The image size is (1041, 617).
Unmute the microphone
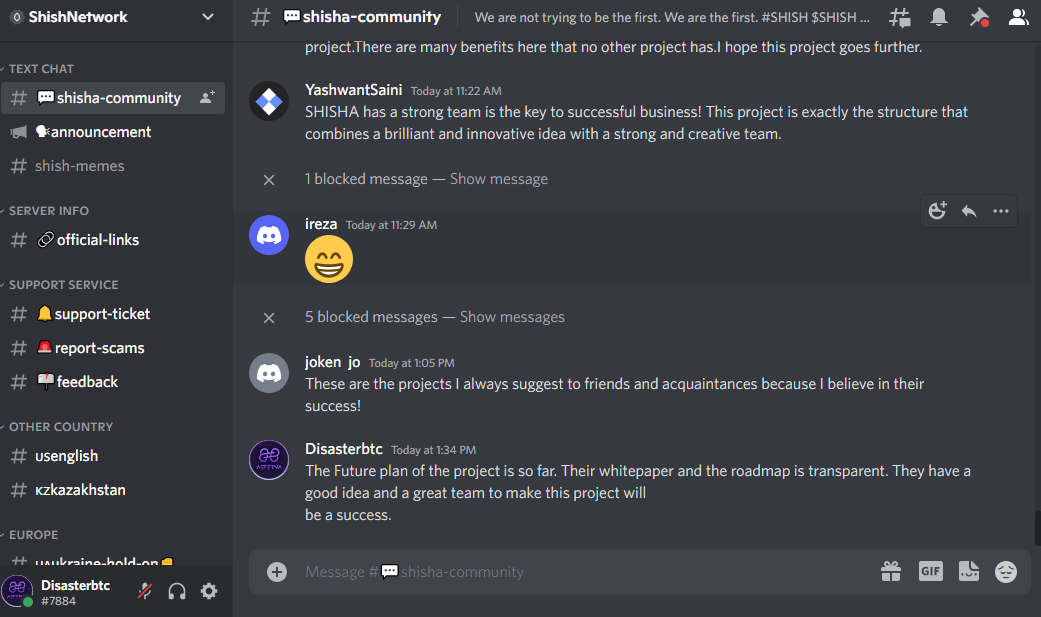tap(146, 590)
